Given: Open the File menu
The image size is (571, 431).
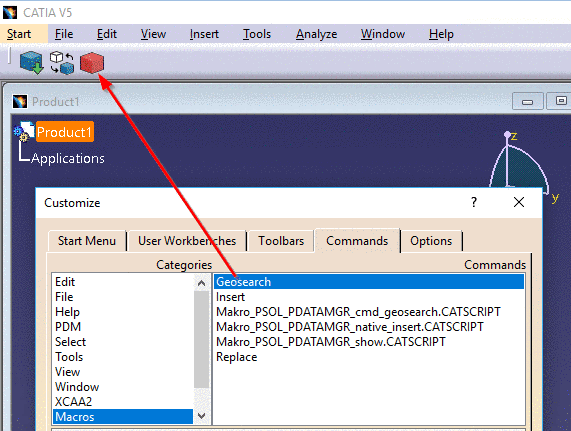Looking at the screenshot, I should click(x=64, y=34).
